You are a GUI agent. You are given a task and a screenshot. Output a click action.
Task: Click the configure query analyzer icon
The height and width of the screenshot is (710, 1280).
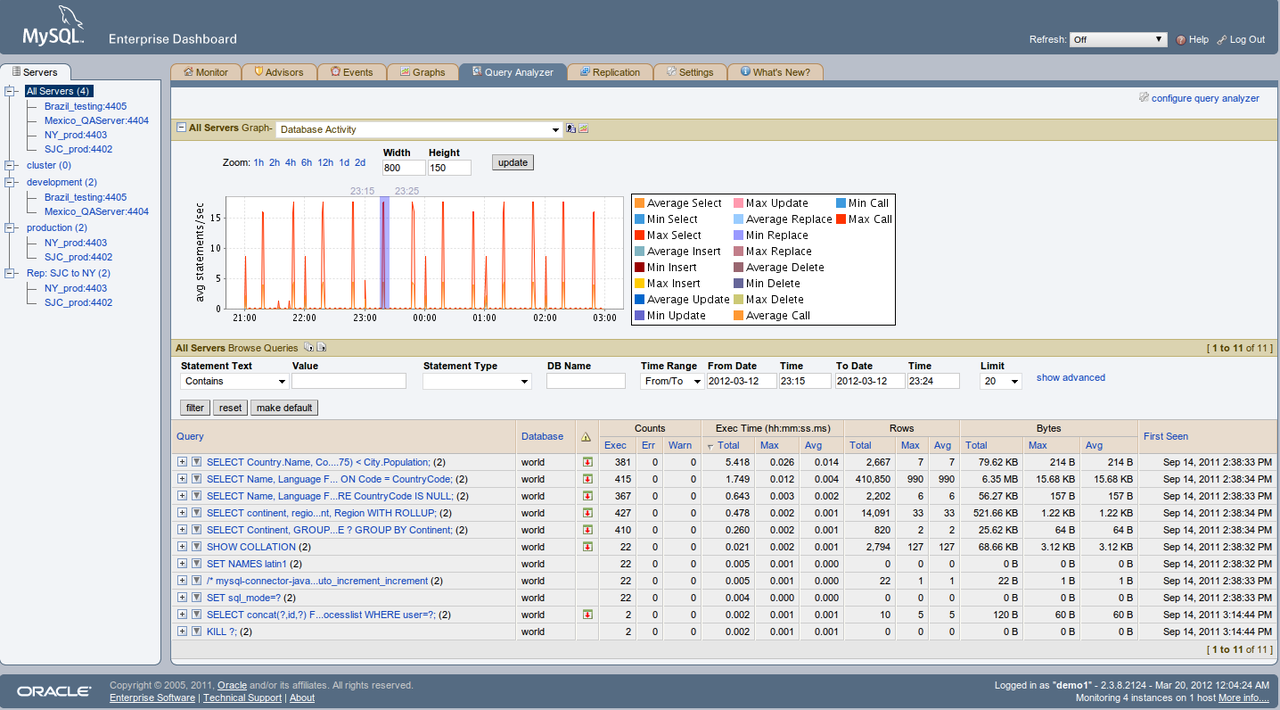pos(1144,98)
